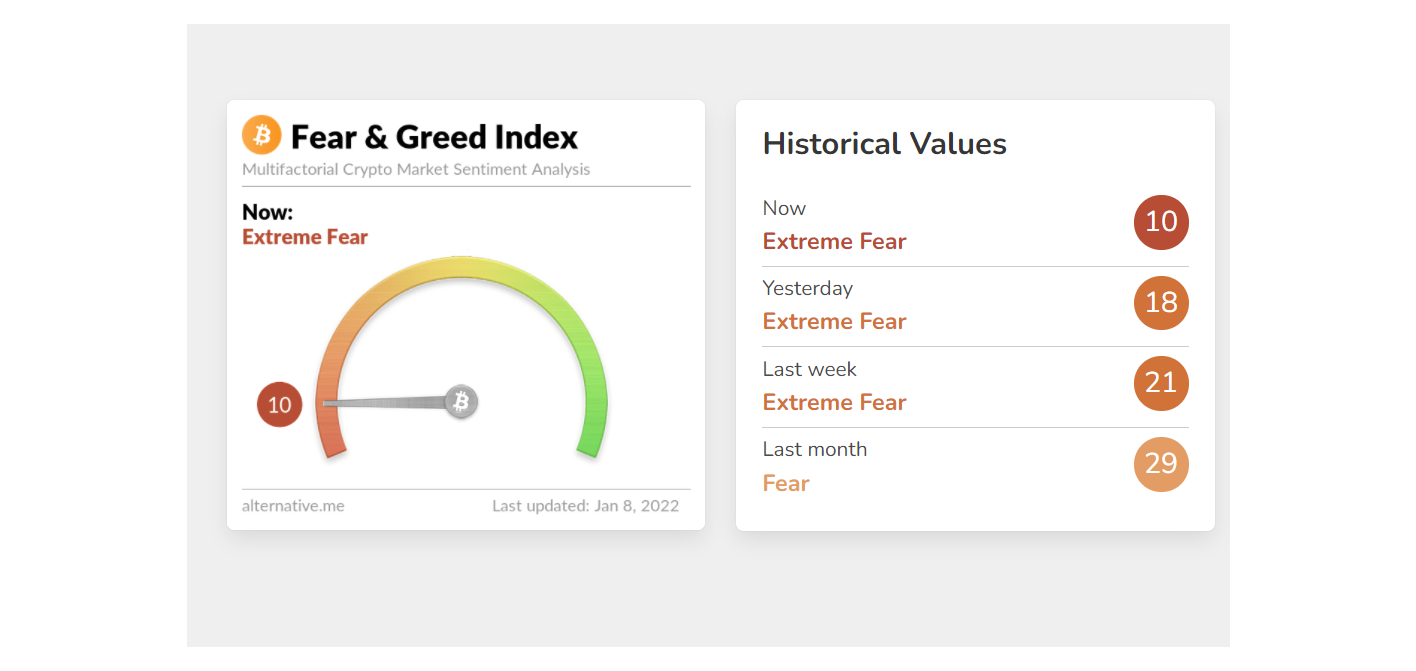
Task: Open the alternative.me source link
Action: click(x=293, y=506)
